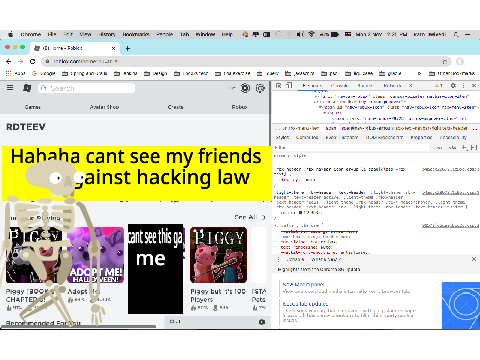
Task: Click the volume icon in menu bar
Action: 300,34
